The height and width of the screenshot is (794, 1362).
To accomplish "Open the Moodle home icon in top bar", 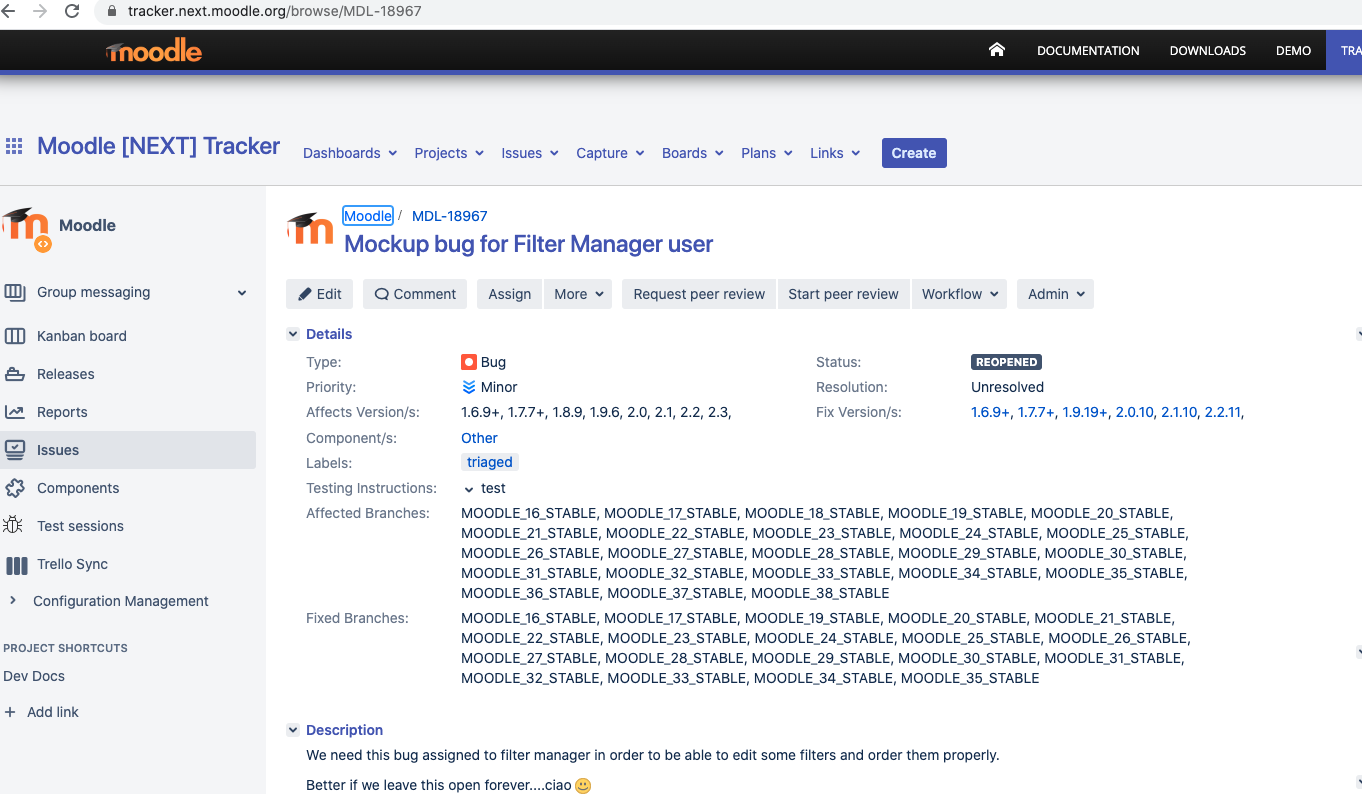I will click(x=996, y=50).
